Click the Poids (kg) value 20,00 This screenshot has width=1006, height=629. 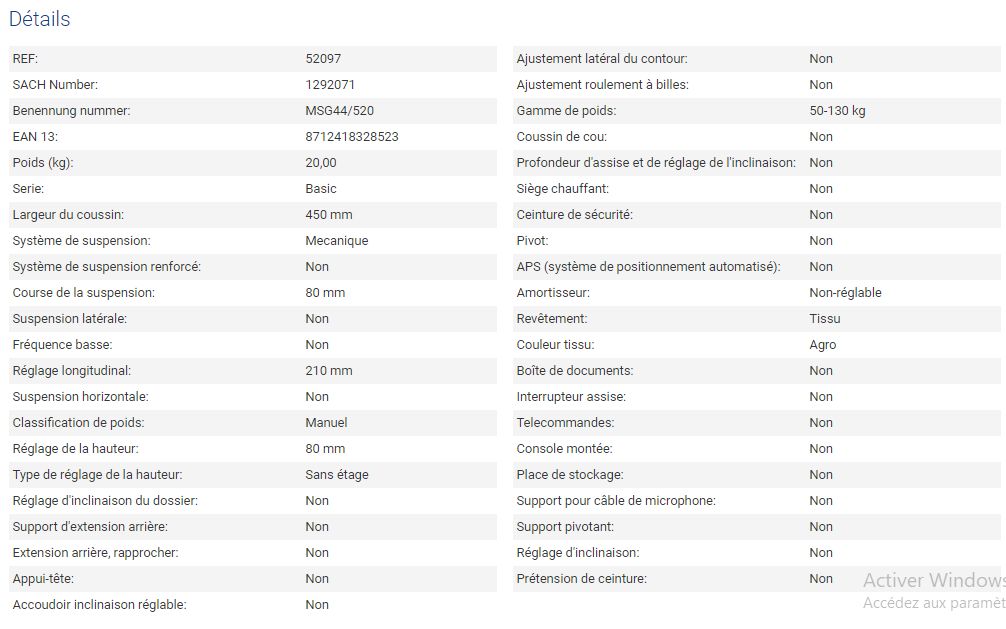pyautogui.click(x=321, y=163)
